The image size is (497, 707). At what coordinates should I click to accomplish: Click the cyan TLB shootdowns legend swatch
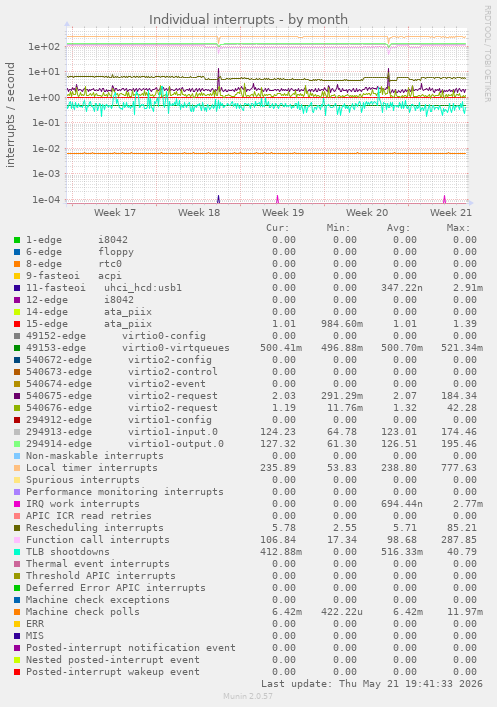pyautogui.click(x=17, y=552)
